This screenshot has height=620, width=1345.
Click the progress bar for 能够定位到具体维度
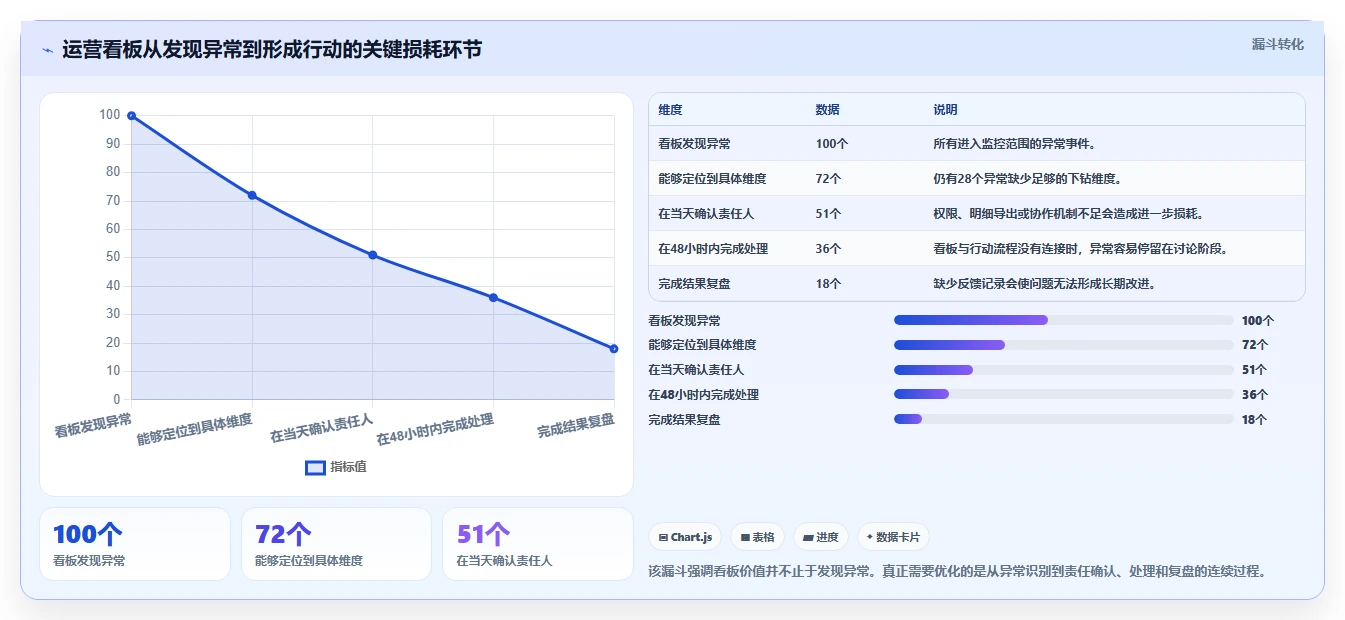click(x=1064, y=345)
